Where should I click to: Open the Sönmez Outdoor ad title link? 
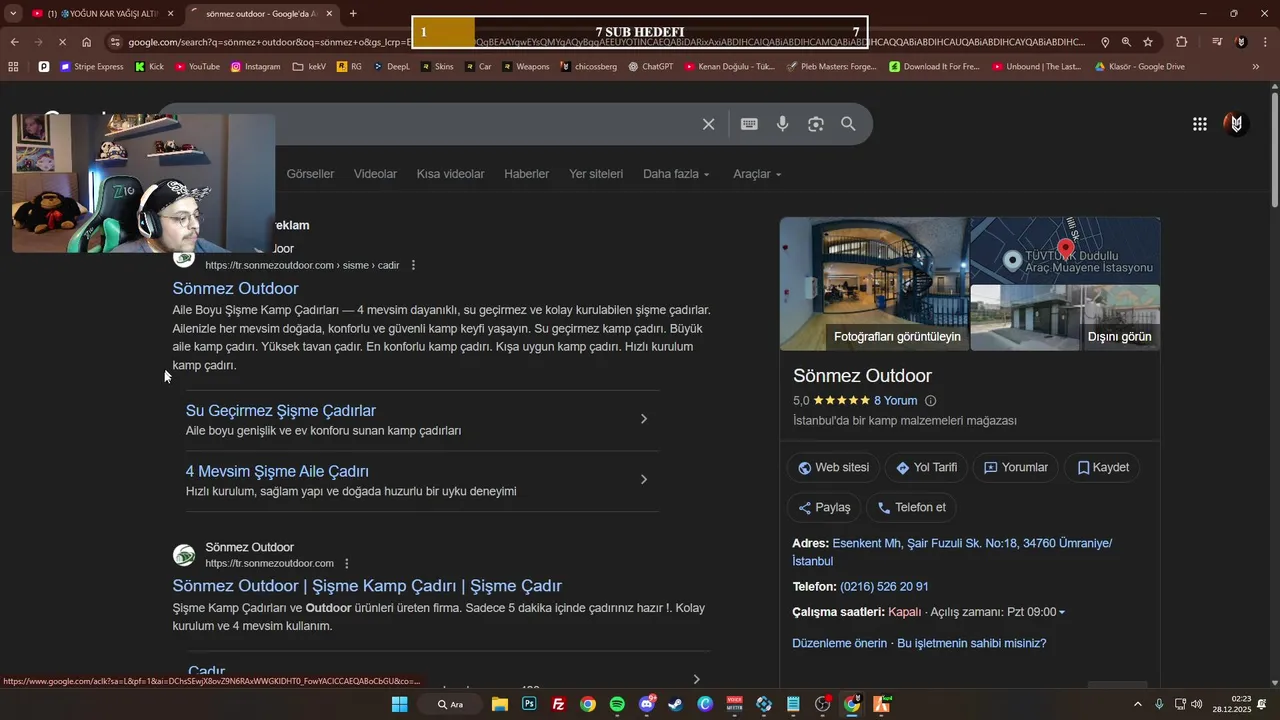point(235,288)
